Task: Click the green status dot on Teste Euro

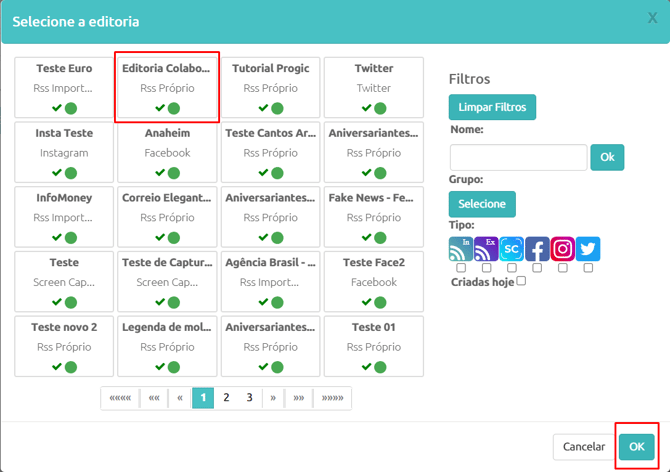Action: click(x=71, y=108)
